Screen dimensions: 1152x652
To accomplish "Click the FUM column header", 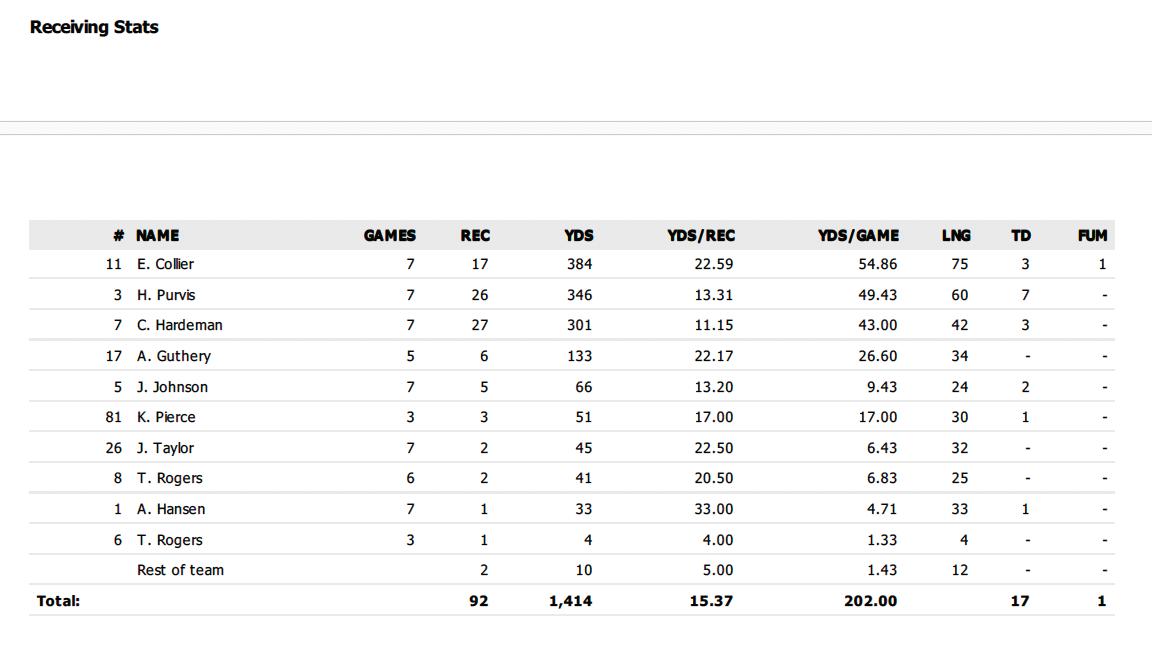I will pyautogui.click(x=1092, y=236).
